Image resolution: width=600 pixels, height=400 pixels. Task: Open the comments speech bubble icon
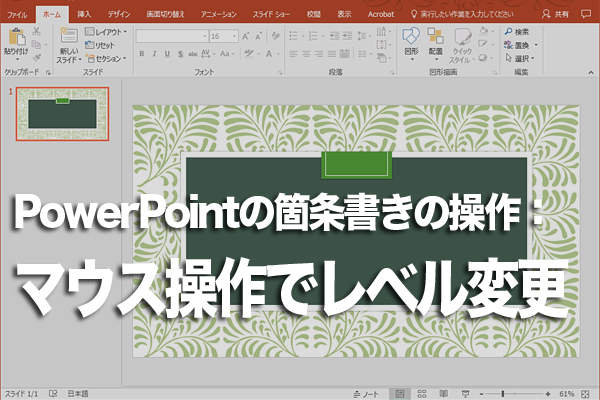(585, 14)
